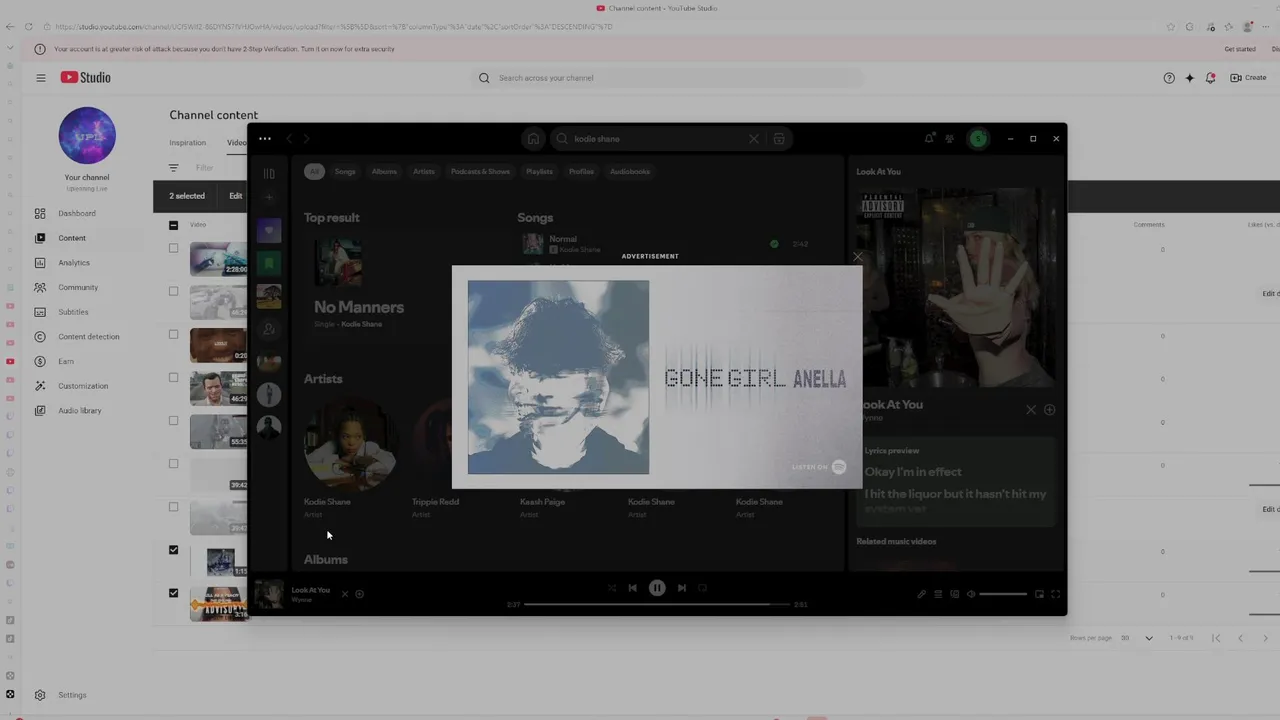Click Spotify Browse icon in search bar
The width and height of the screenshot is (1280, 720).
click(779, 139)
